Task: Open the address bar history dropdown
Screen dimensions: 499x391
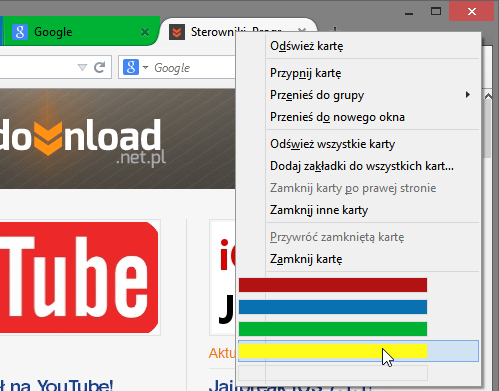Action: pos(82,68)
